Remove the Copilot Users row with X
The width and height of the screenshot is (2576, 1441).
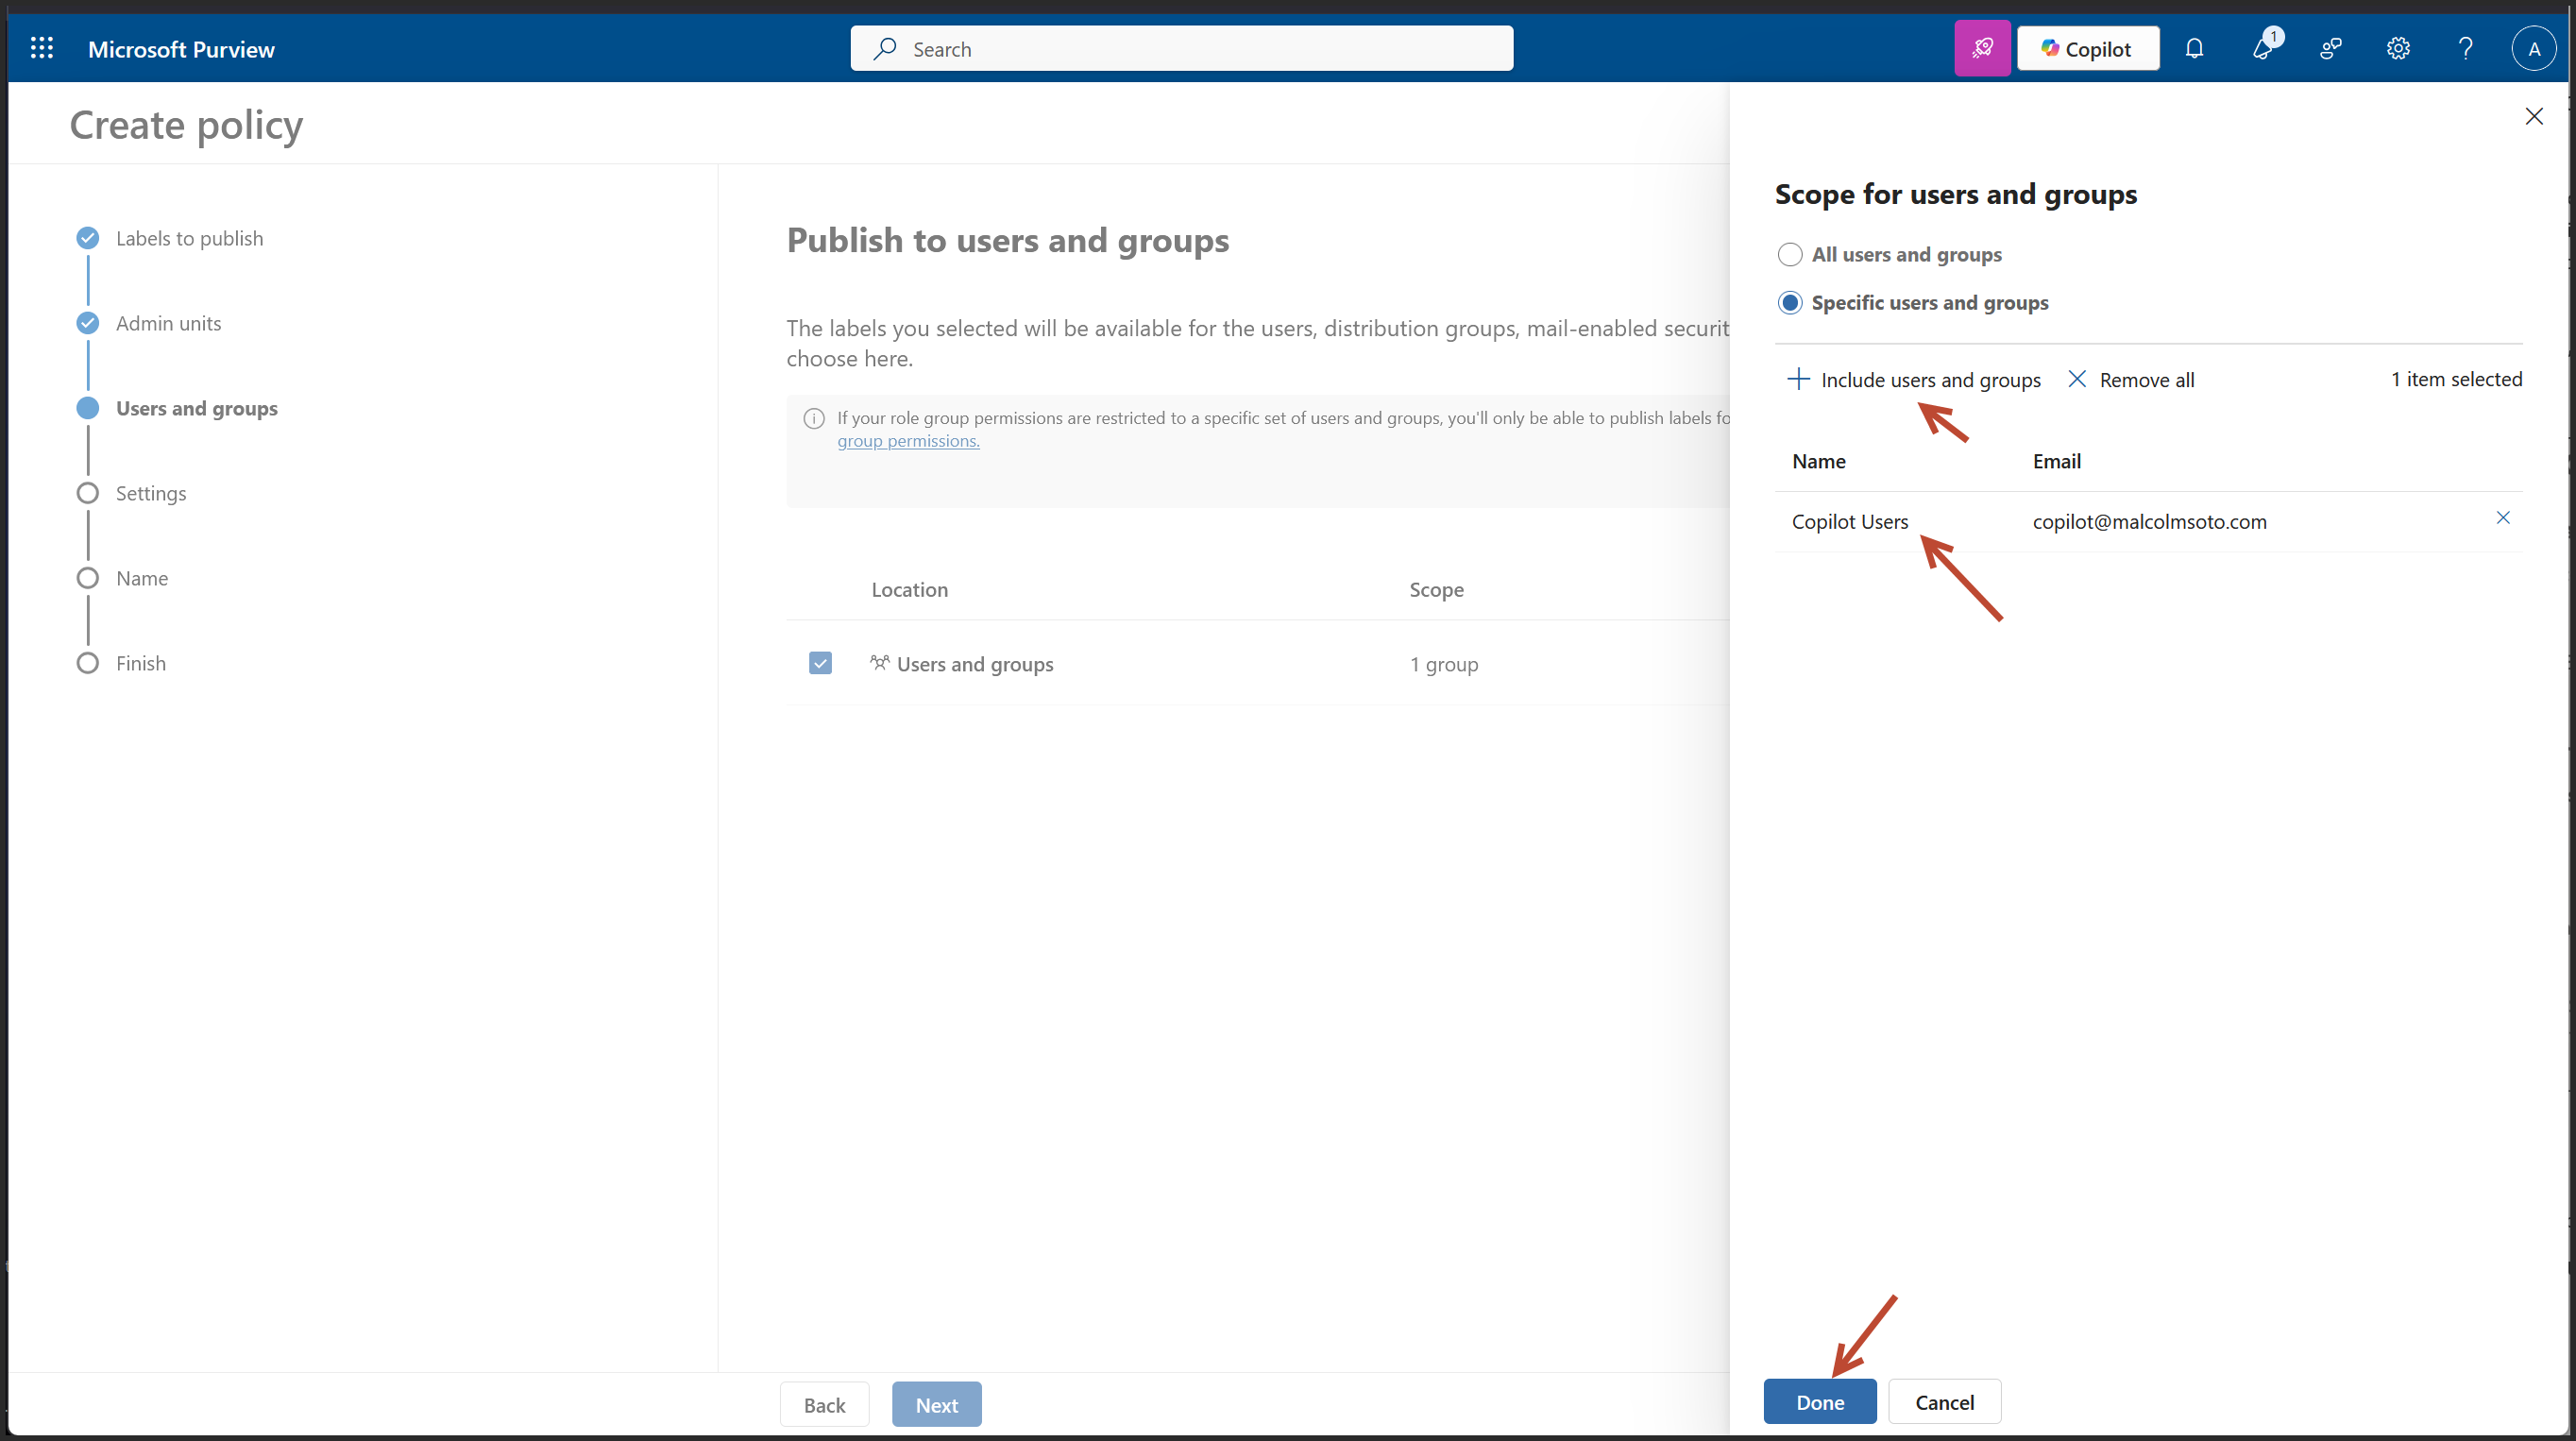point(2503,517)
